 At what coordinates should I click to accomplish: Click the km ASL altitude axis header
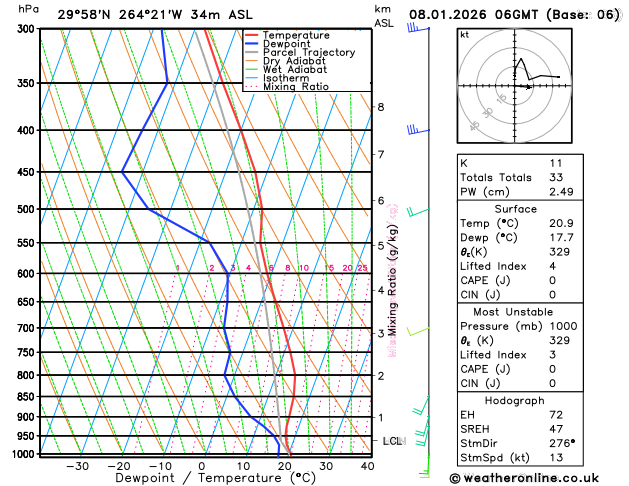(x=384, y=16)
